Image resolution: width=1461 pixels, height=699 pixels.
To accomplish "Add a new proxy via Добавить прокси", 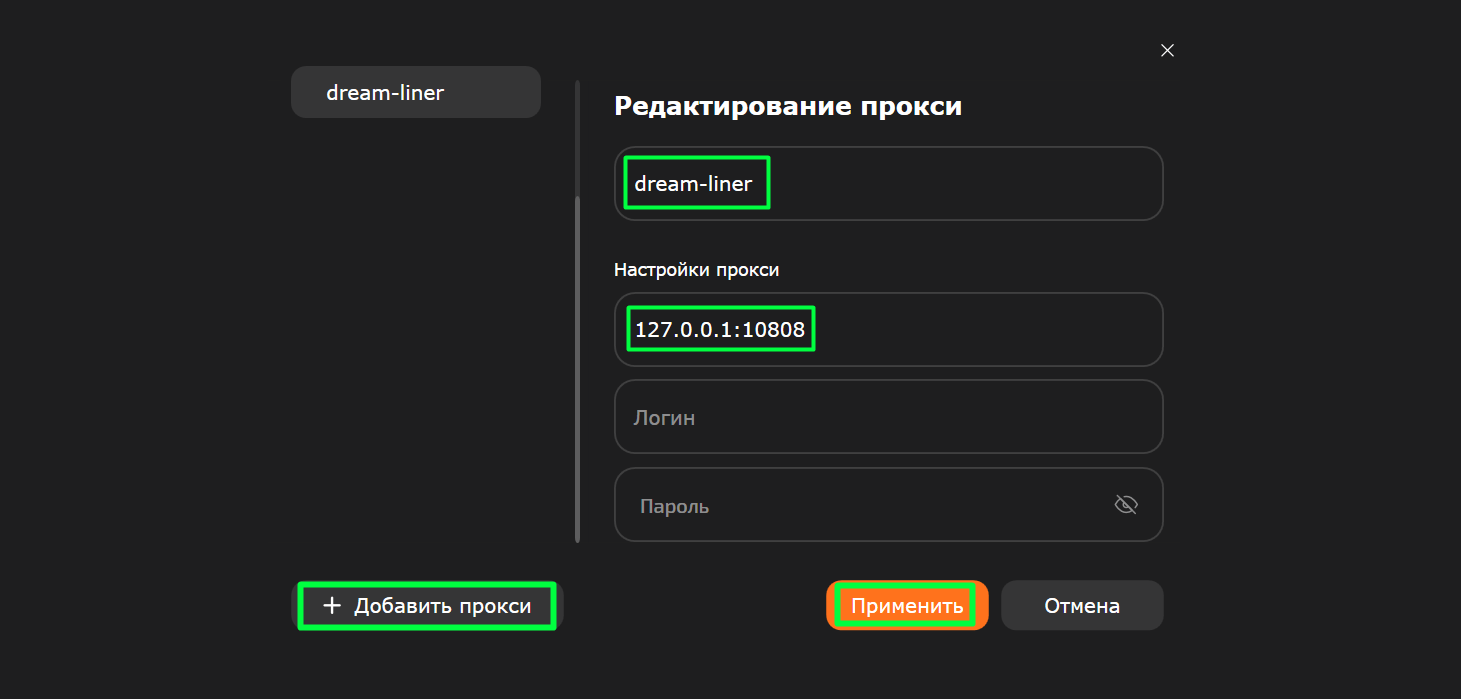I will pyautogui.click(x=427, y=605).
